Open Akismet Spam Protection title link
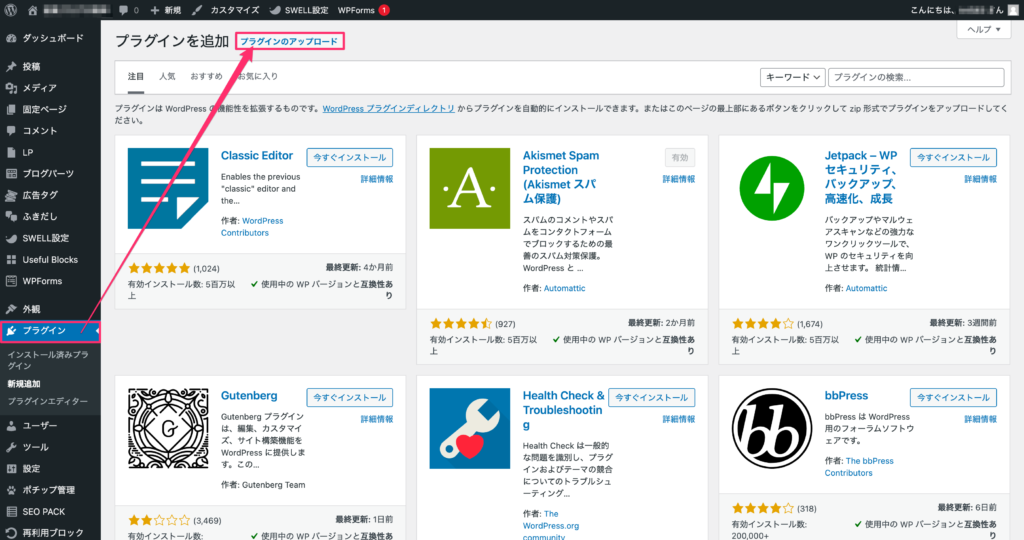Screen dimensions: 1024x540 coord(561,177)
